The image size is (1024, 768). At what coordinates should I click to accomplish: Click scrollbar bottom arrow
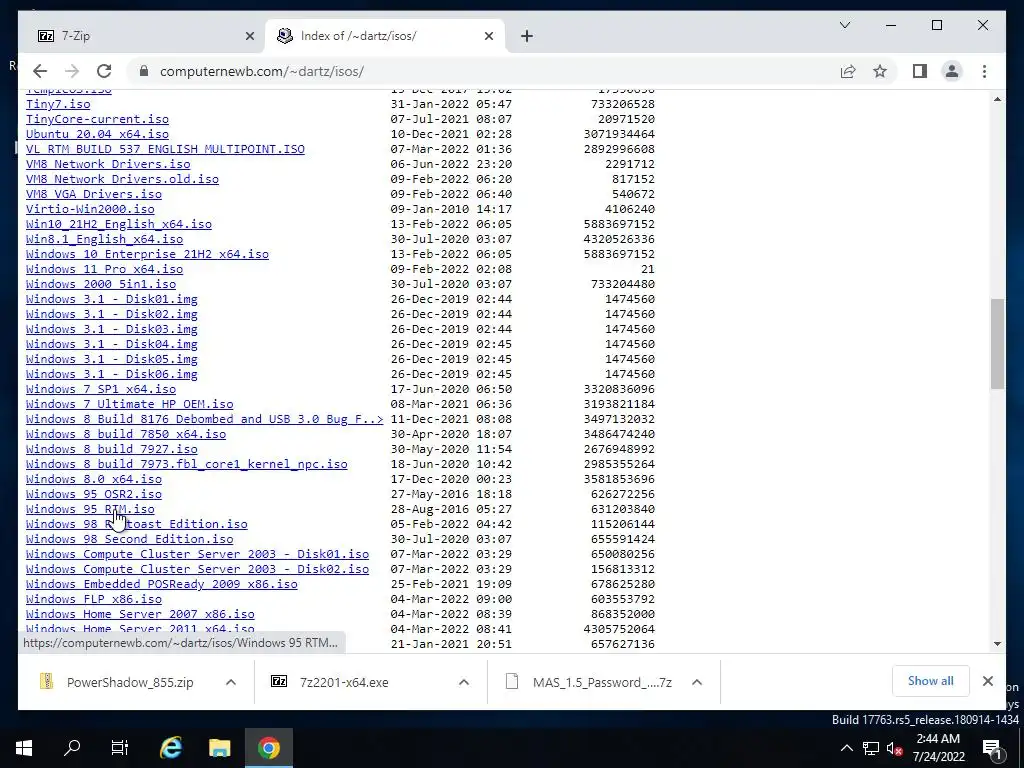pyautogui.click(x=997, y=644)
